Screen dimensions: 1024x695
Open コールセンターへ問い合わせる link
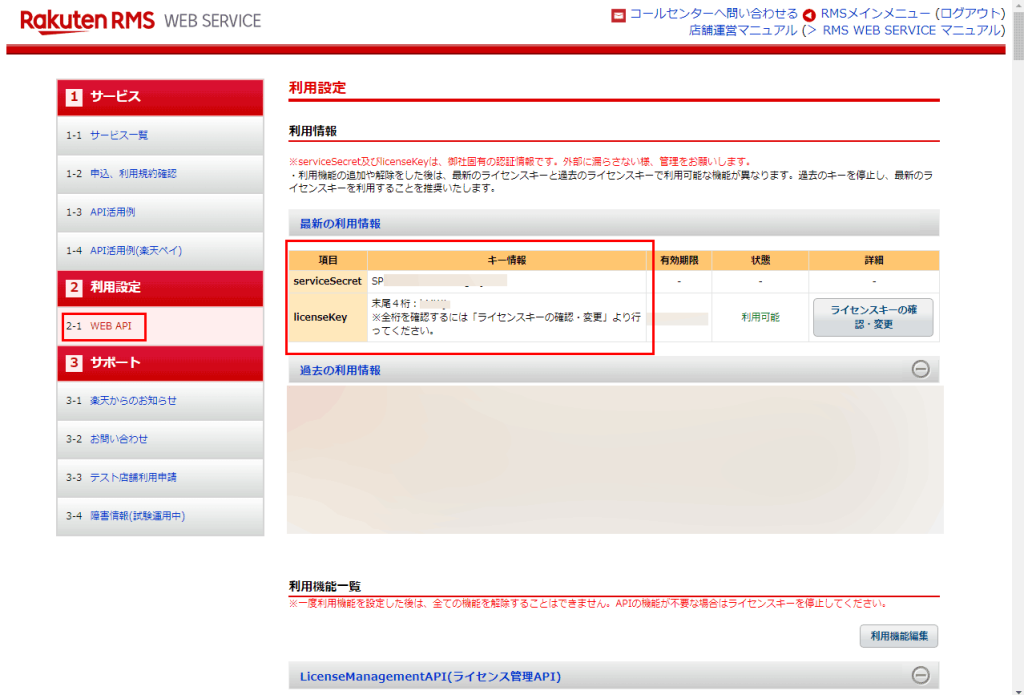(x=713, y=14)
